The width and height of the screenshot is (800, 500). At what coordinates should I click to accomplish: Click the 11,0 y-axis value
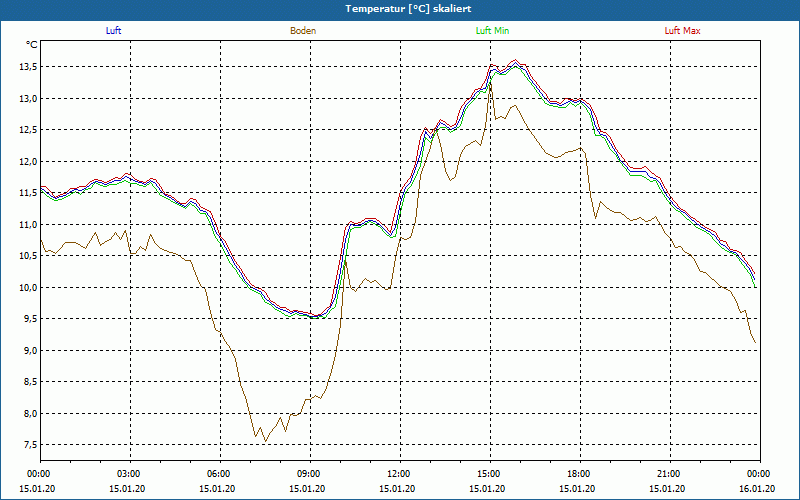(x=28, y=224)
